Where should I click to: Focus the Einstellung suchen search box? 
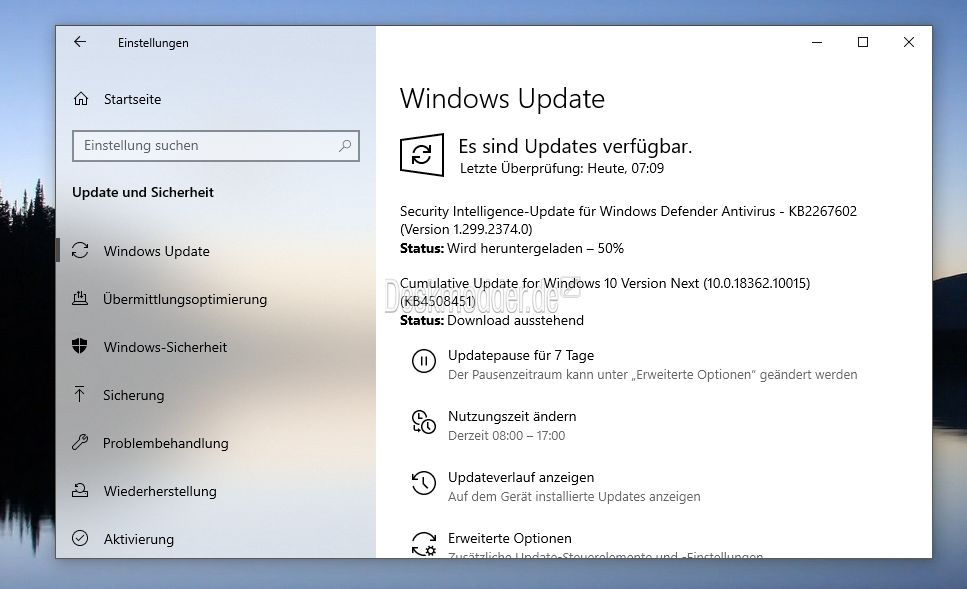tap(216, 146)
